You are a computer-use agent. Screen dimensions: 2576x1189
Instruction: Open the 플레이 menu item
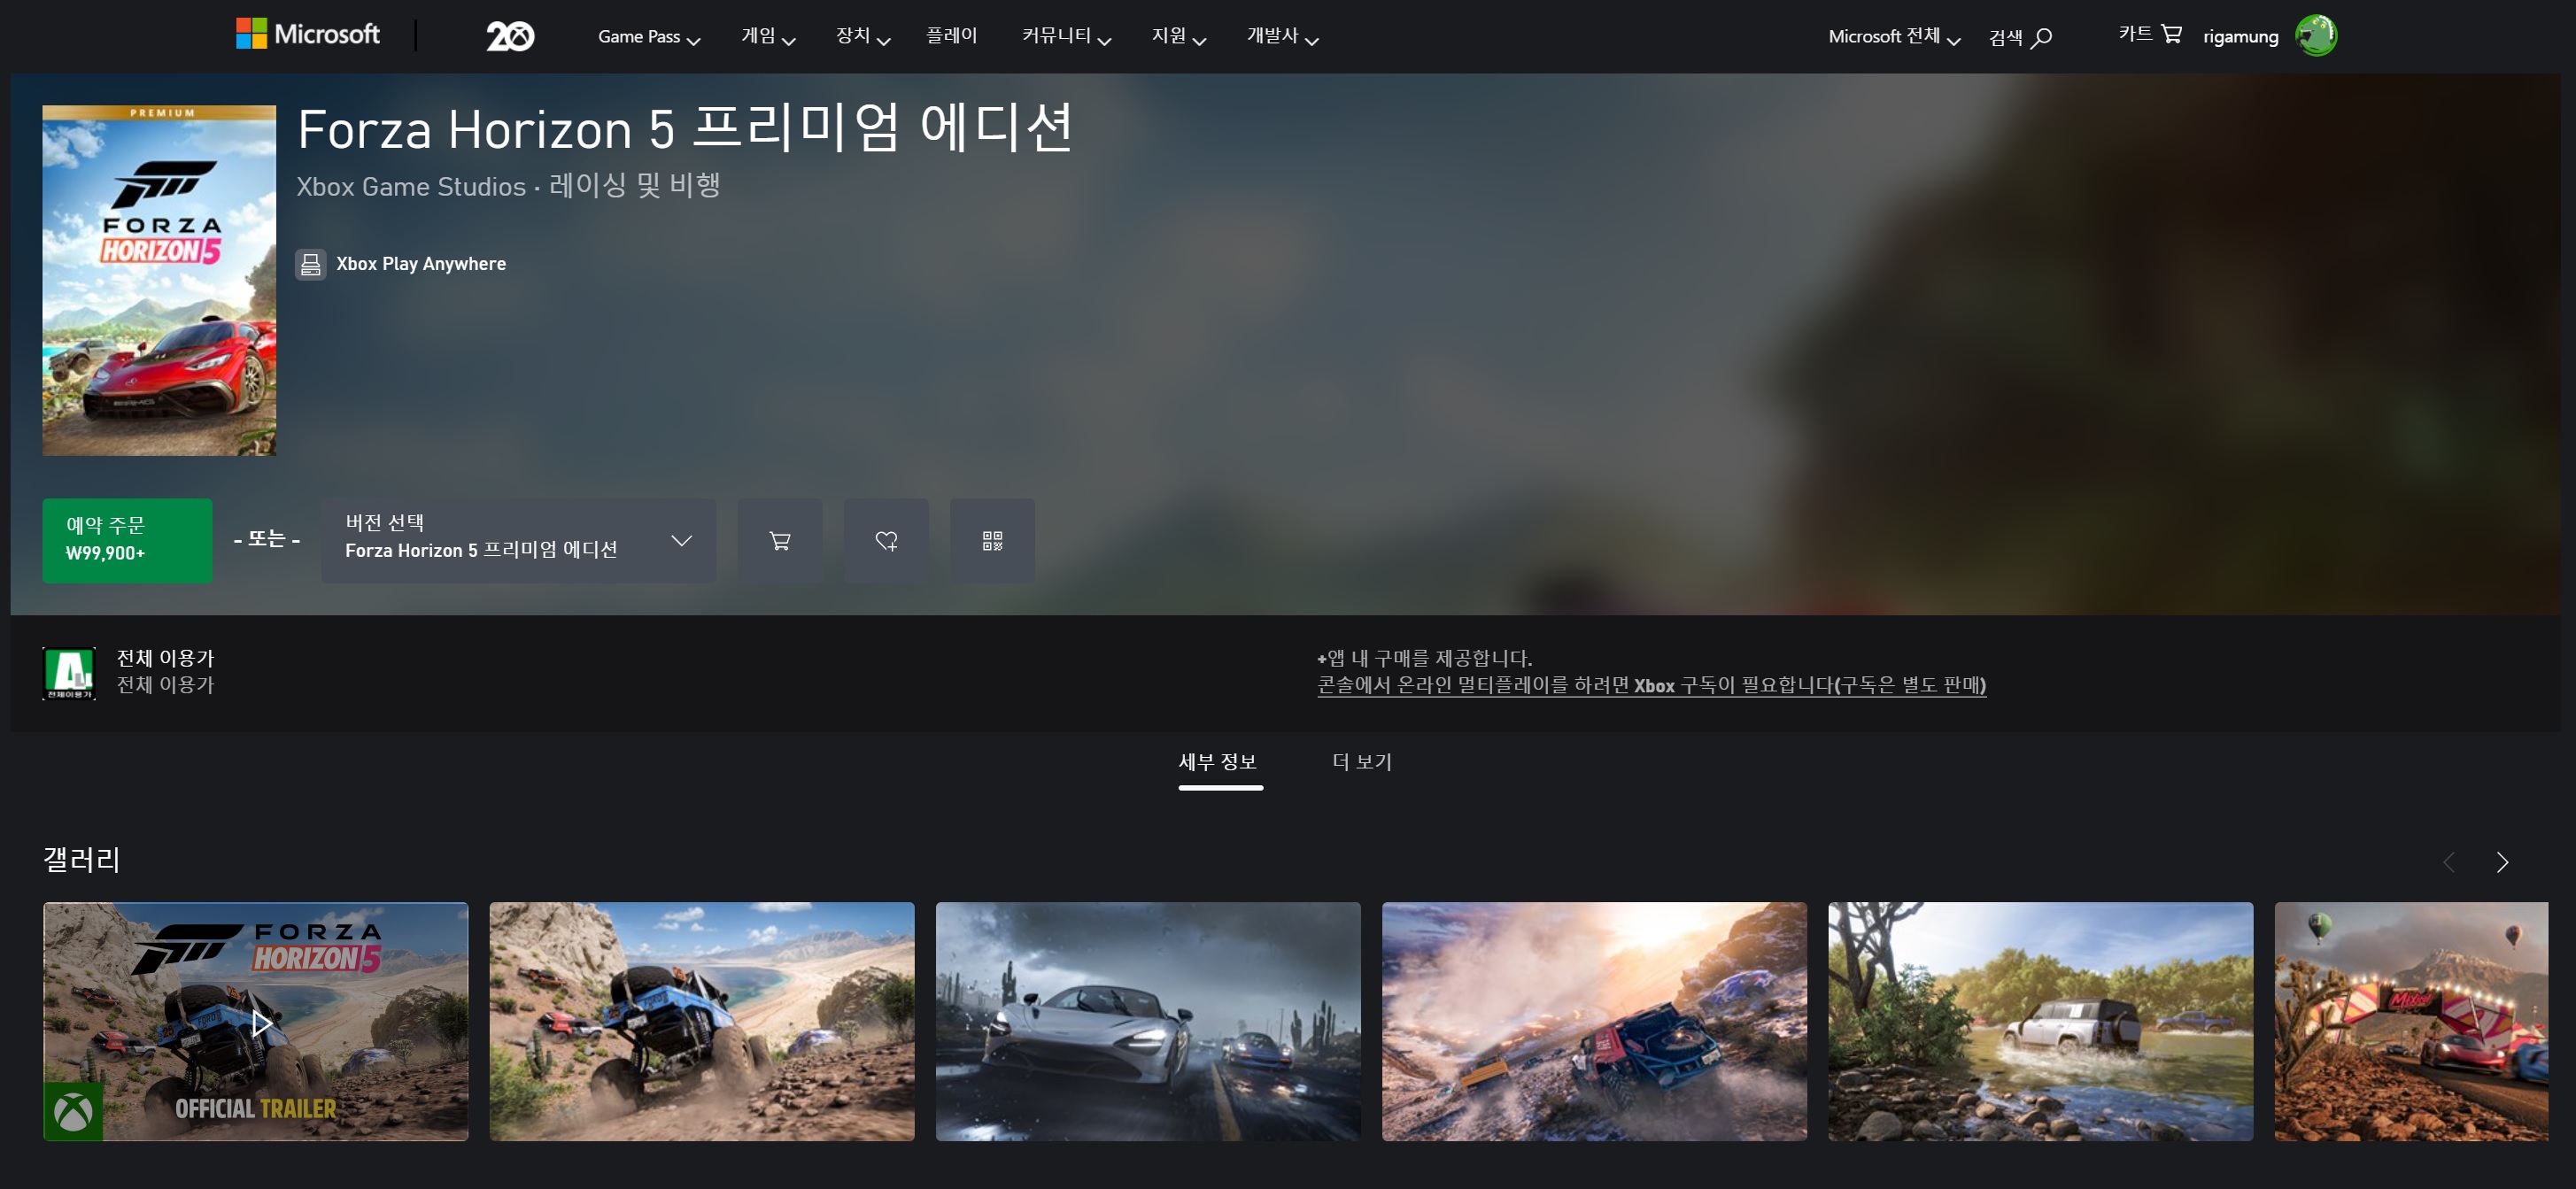[x=951, y=36]
